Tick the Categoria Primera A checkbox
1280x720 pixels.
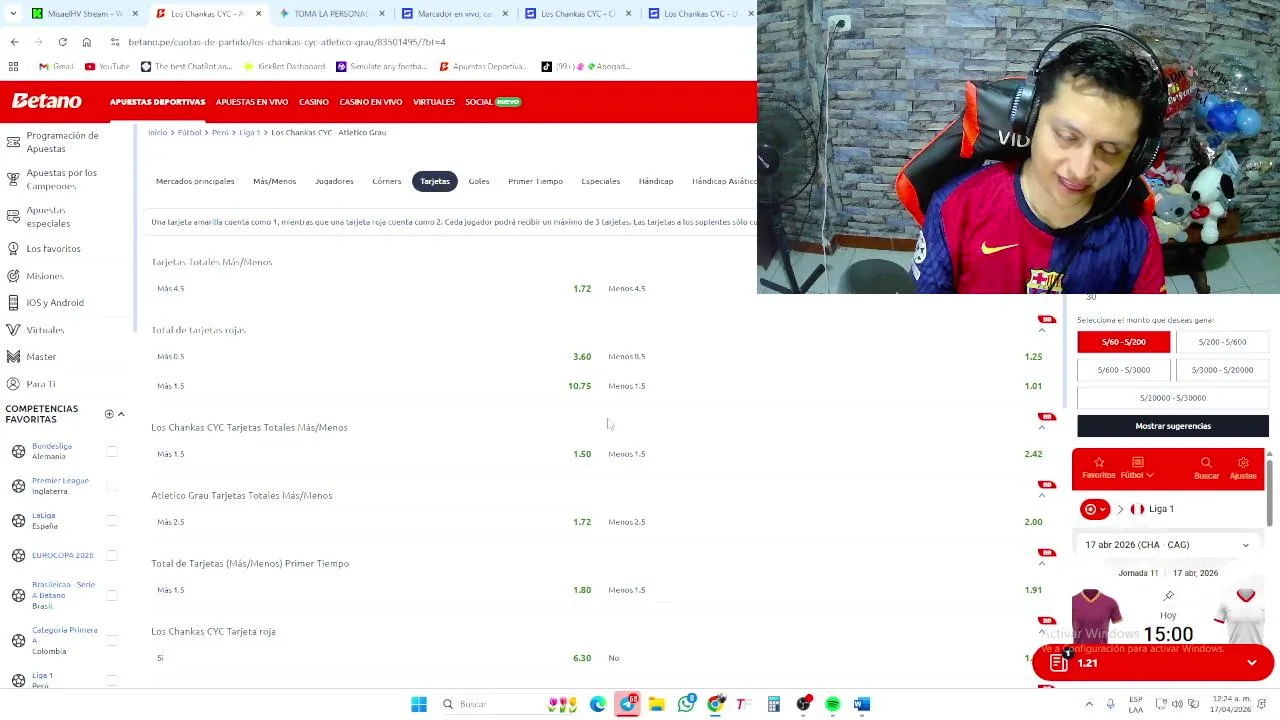click(x=112, y=640)
